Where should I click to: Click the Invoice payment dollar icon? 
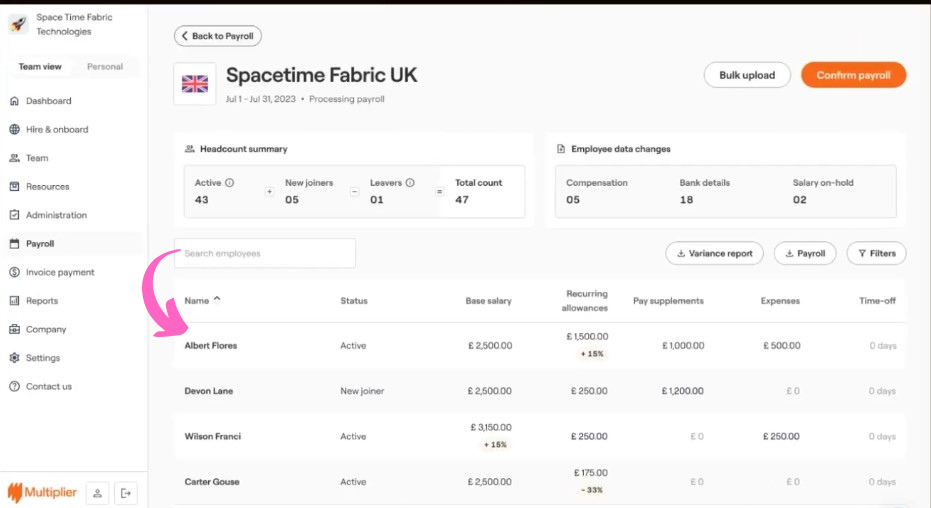click(14, 272)
